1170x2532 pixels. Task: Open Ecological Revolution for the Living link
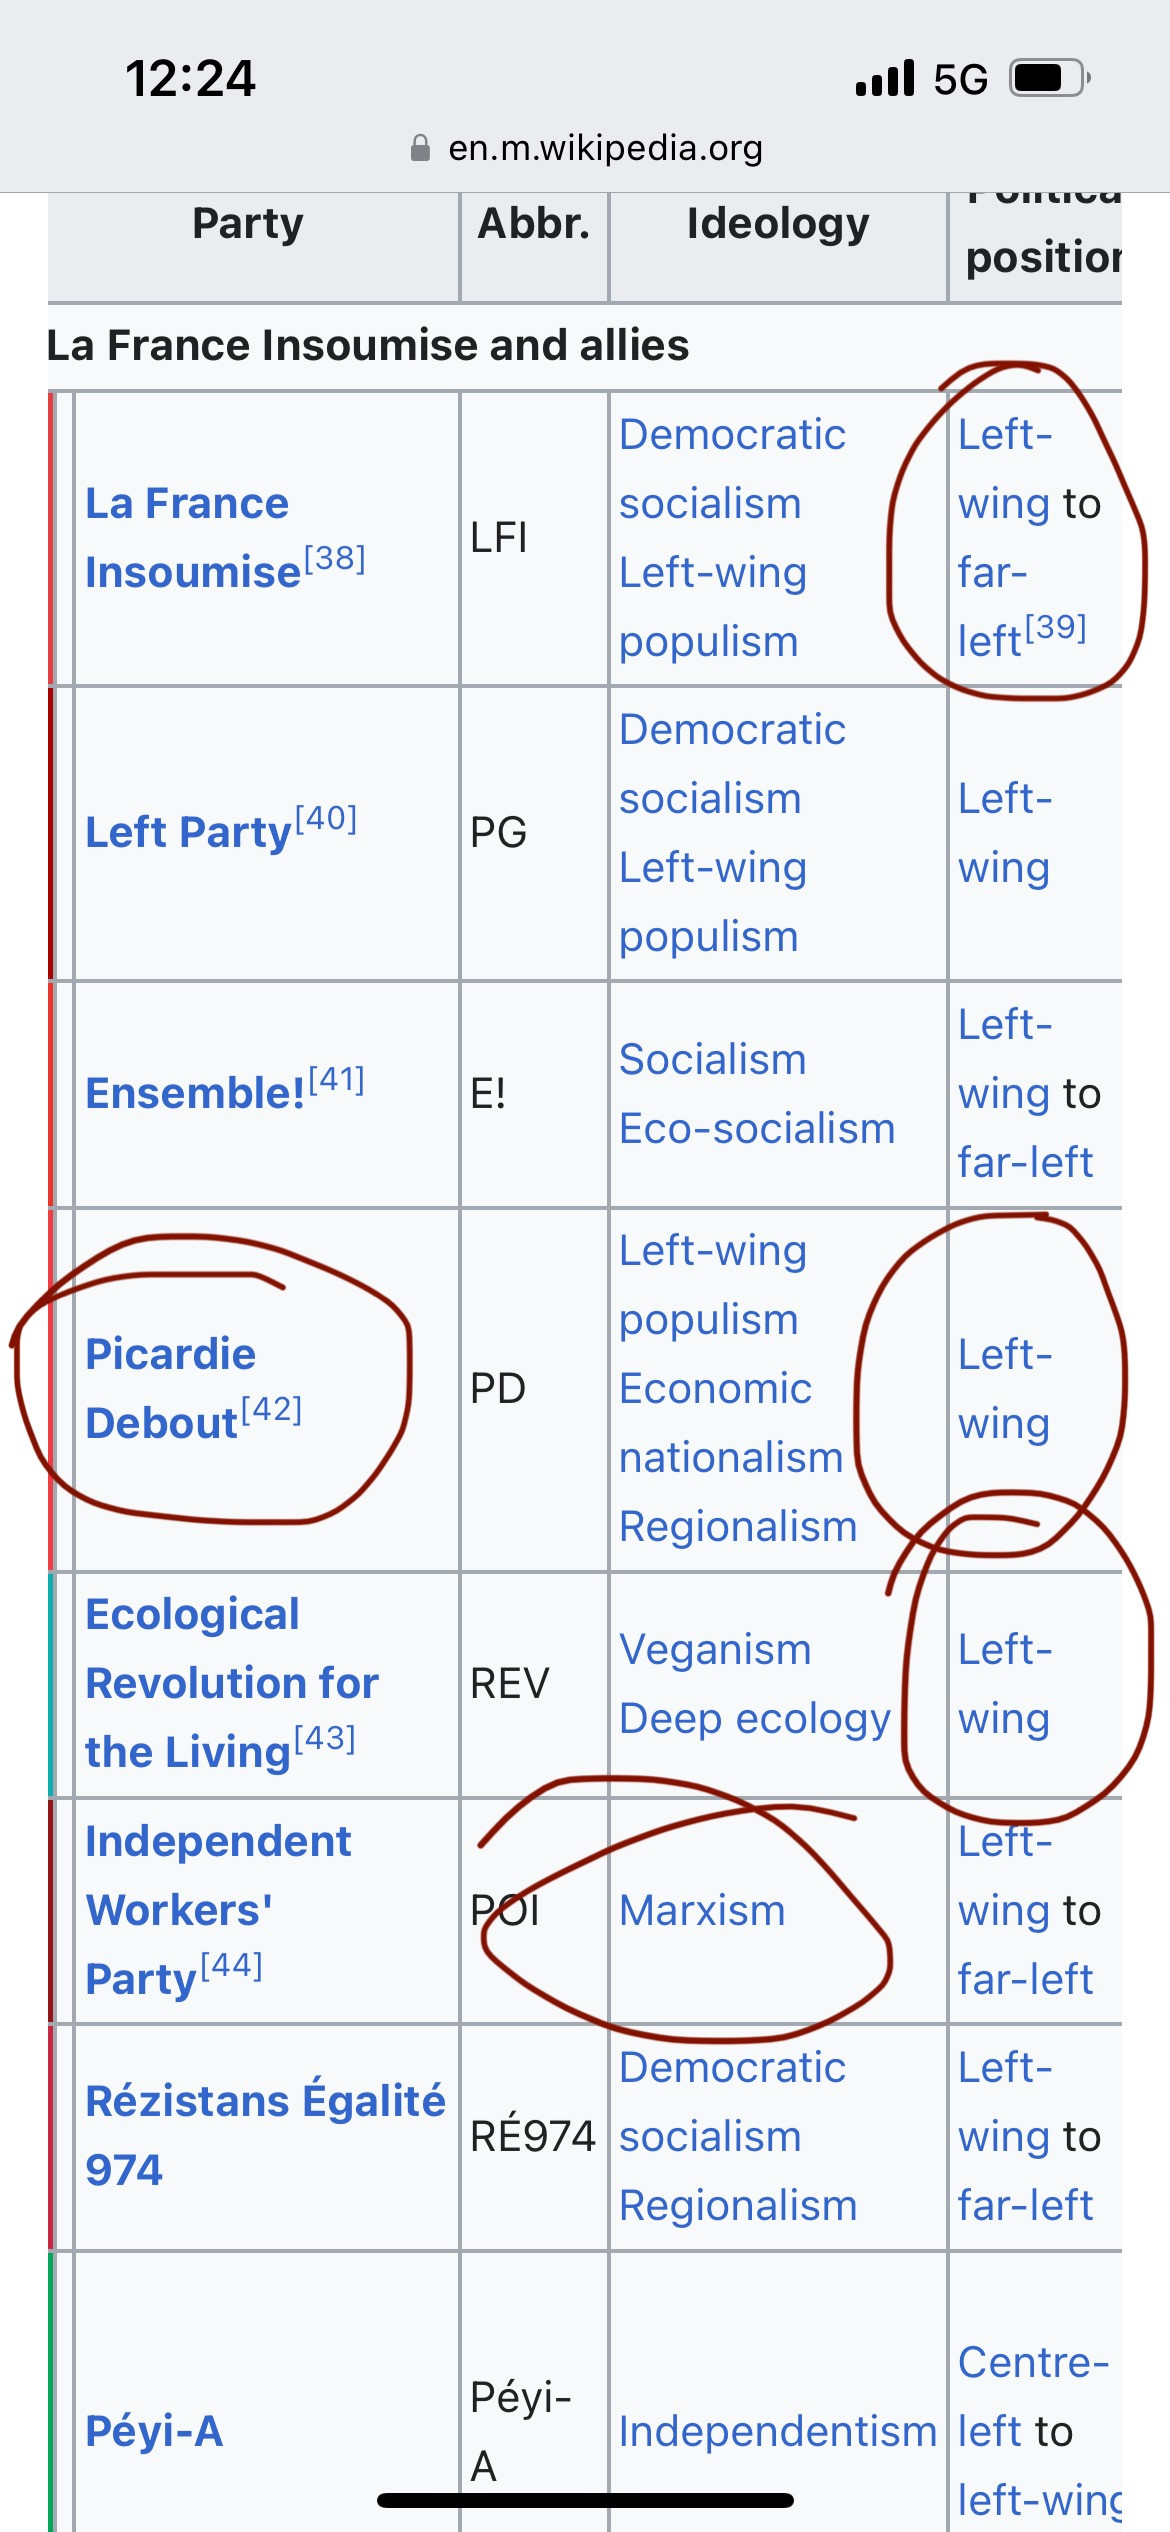click(231, 1683)
